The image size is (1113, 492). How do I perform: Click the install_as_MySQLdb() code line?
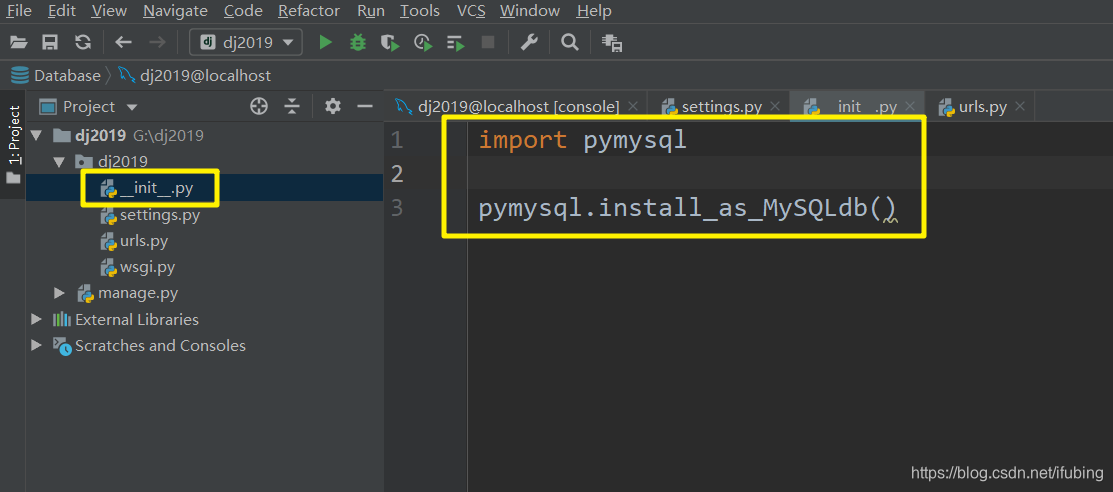tap(687, 209)
